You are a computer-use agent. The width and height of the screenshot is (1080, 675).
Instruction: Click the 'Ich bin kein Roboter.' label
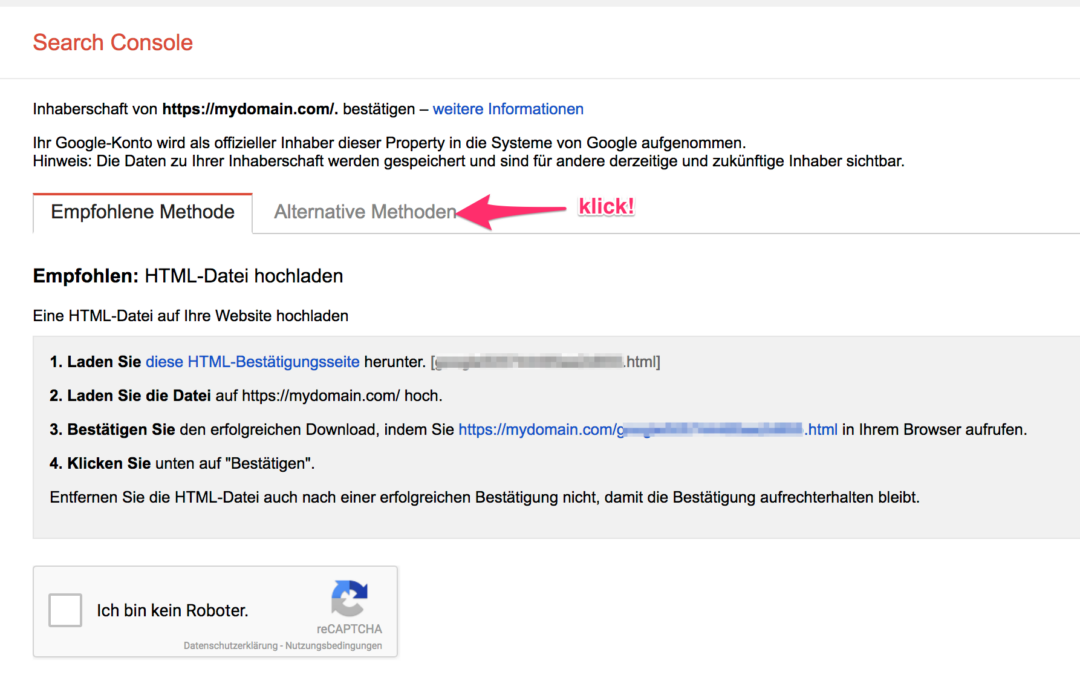click(172, 610)
